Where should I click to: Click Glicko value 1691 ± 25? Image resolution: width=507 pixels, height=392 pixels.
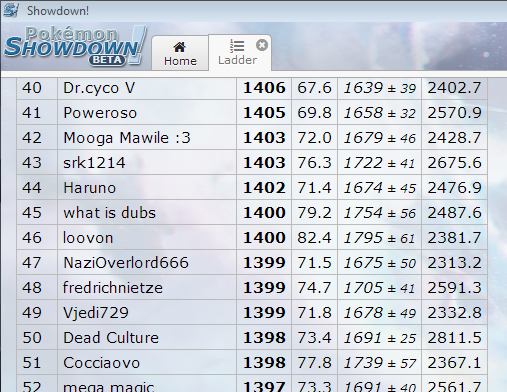pyautogui.click(x=379, y=338)
